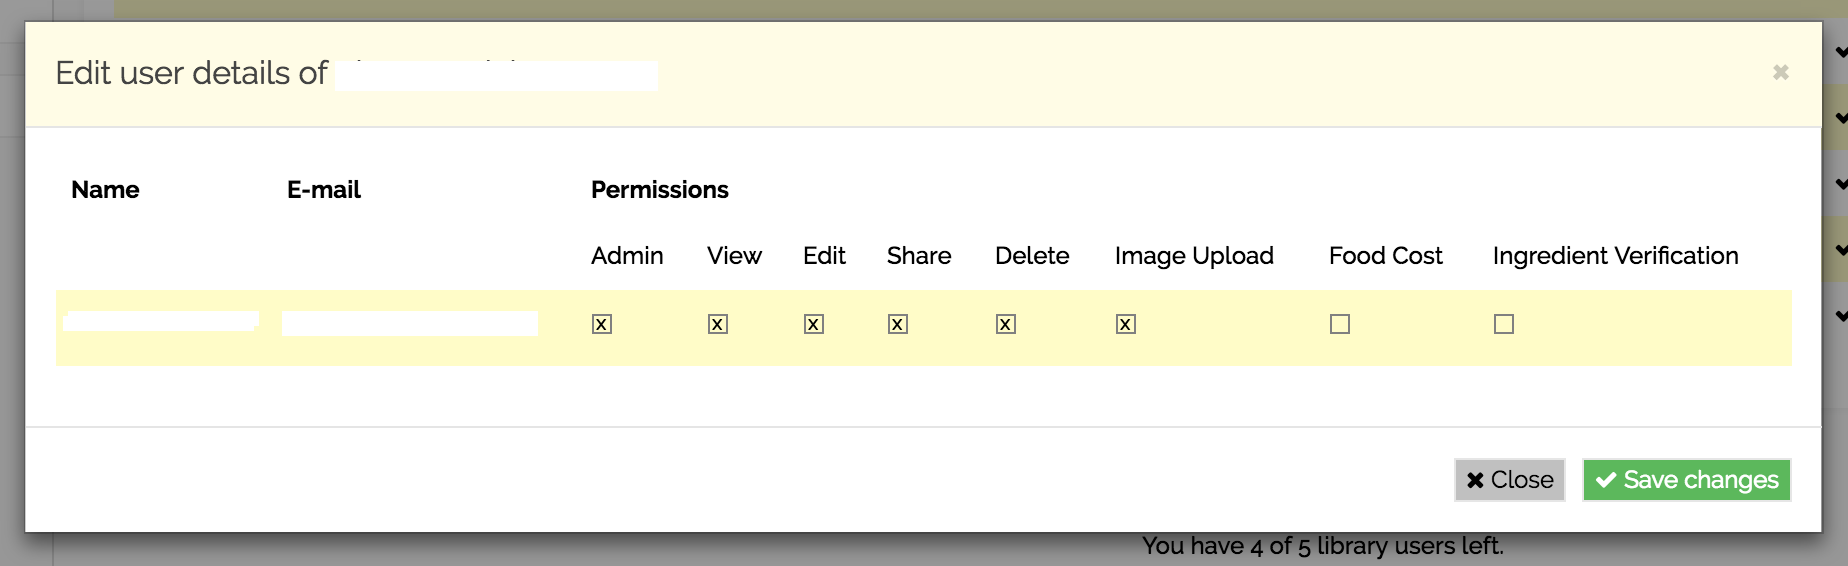Disable the Delete permission checkbox
The width and height of the screenshot is (1848, 566).
point(1006,324)
